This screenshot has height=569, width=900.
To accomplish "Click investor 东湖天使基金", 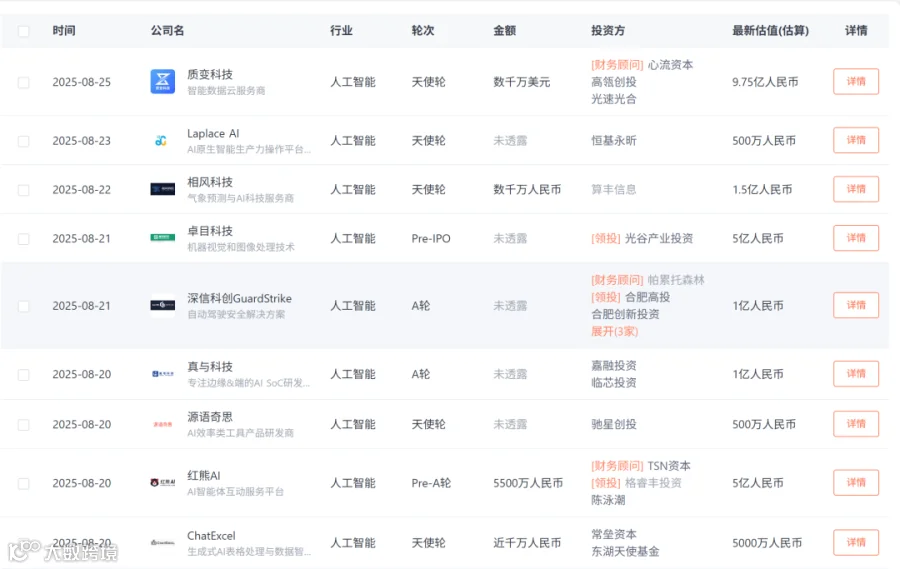I will coord(626,552).
